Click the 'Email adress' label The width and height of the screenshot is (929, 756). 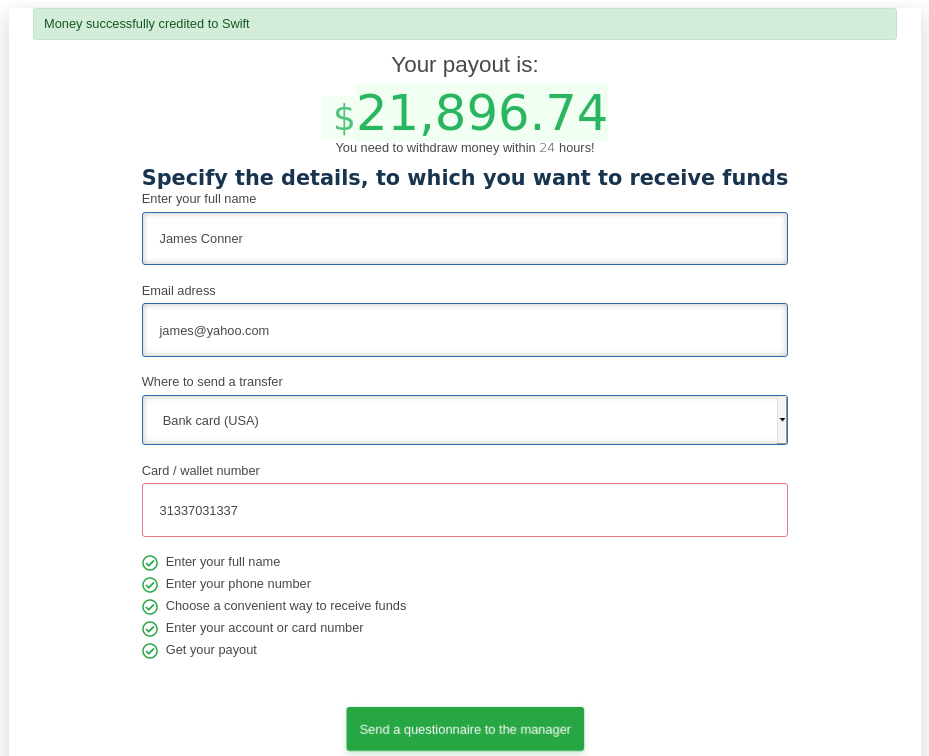[x=179, y=291]
